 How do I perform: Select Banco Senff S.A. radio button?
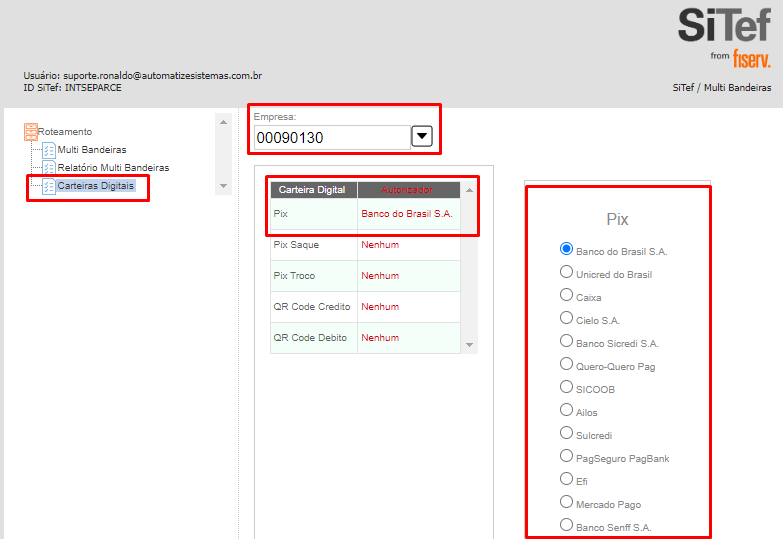pos(566,525)
